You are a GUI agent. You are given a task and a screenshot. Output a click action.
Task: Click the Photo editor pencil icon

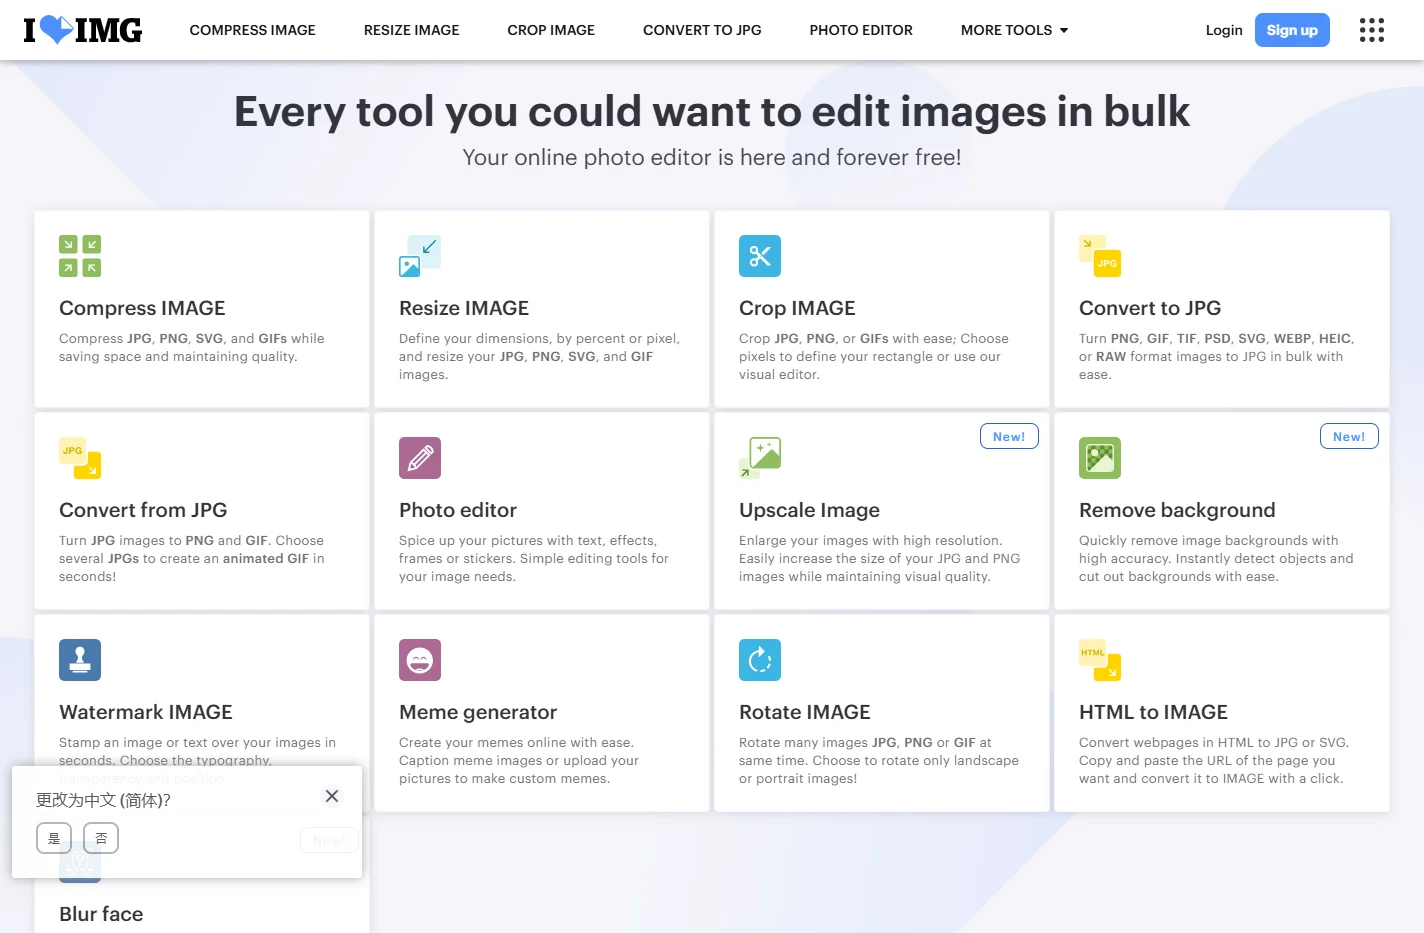coord(420,458)
